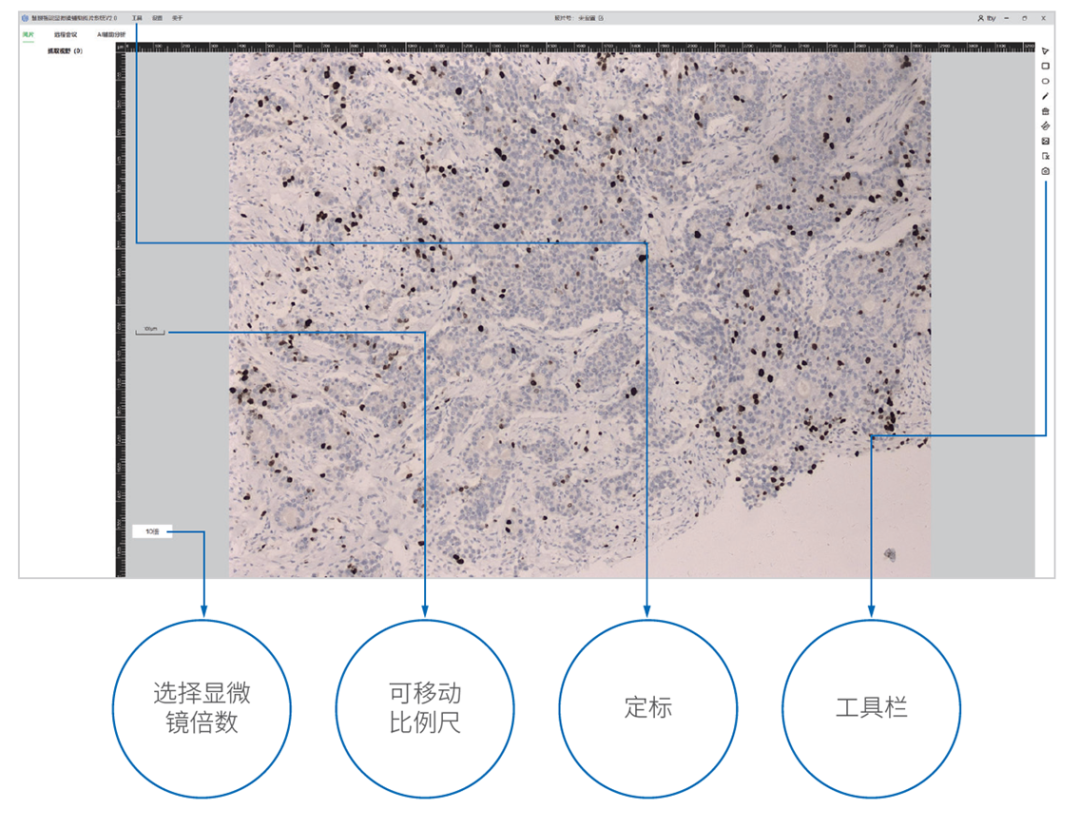The image size is (1080, 828).
Task: Open the 工具 menu
Action: 137,18
